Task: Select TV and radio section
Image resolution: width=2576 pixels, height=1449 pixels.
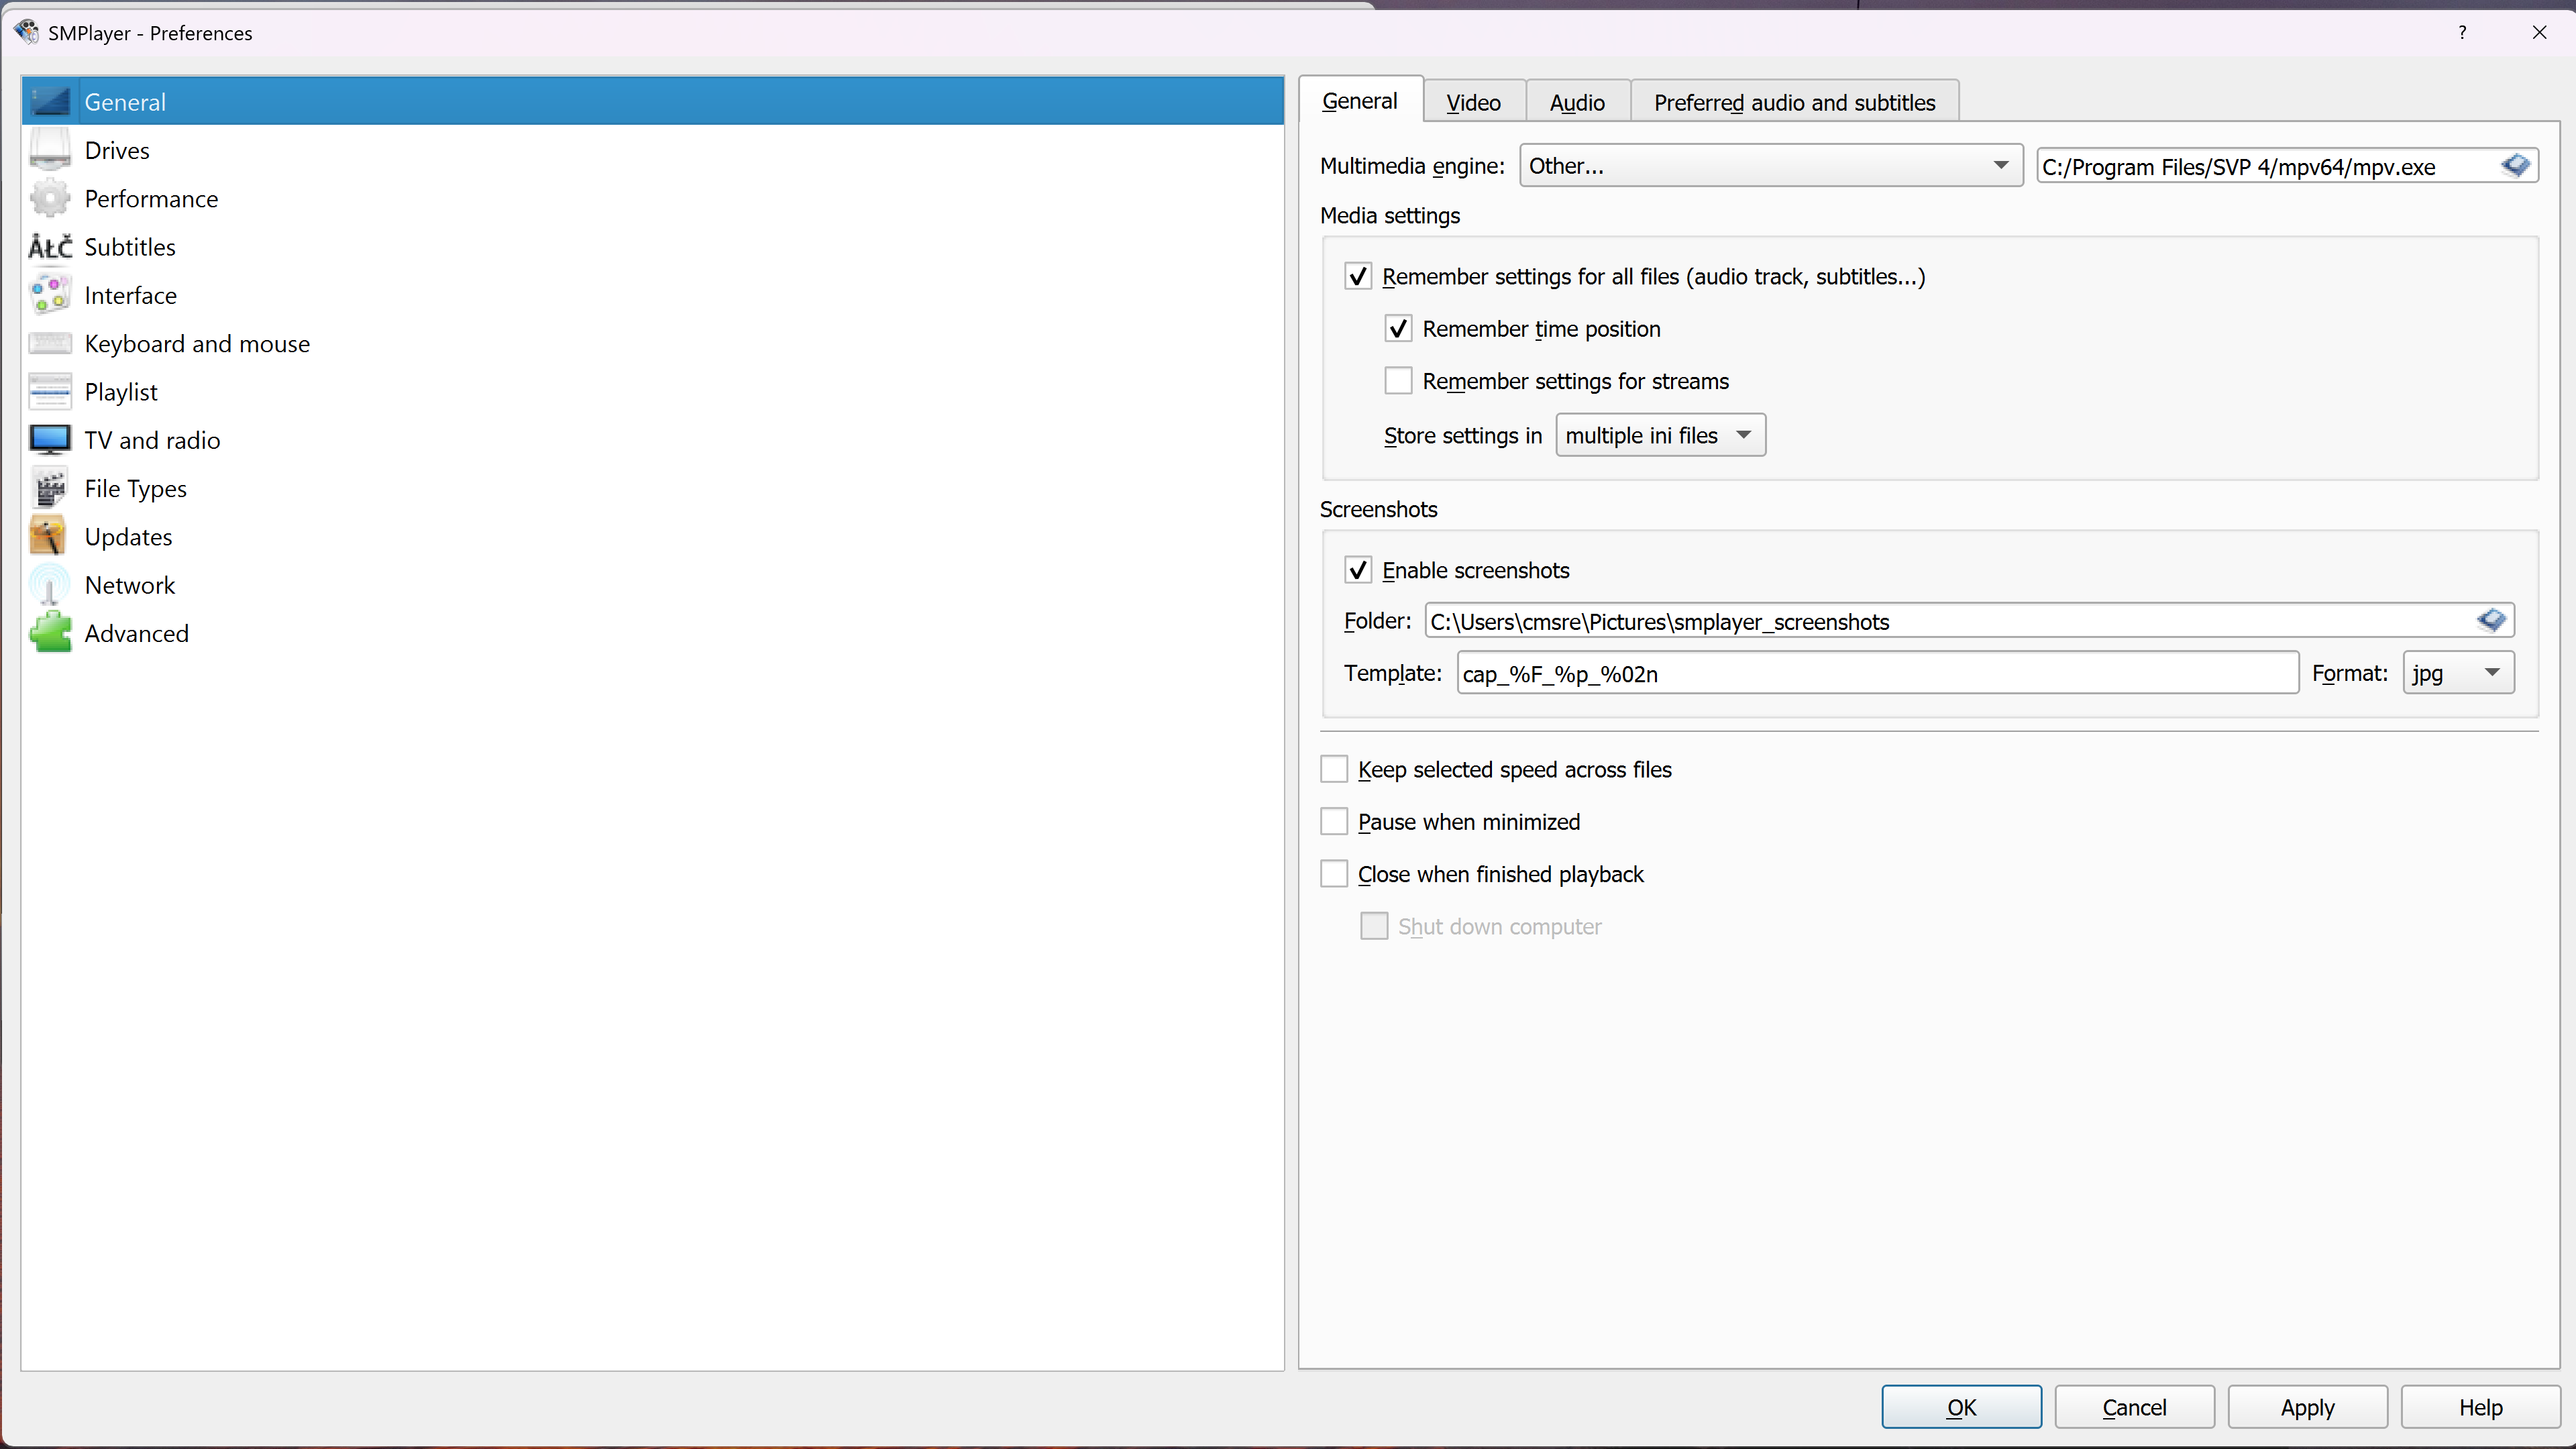Action: coord(653,440)
